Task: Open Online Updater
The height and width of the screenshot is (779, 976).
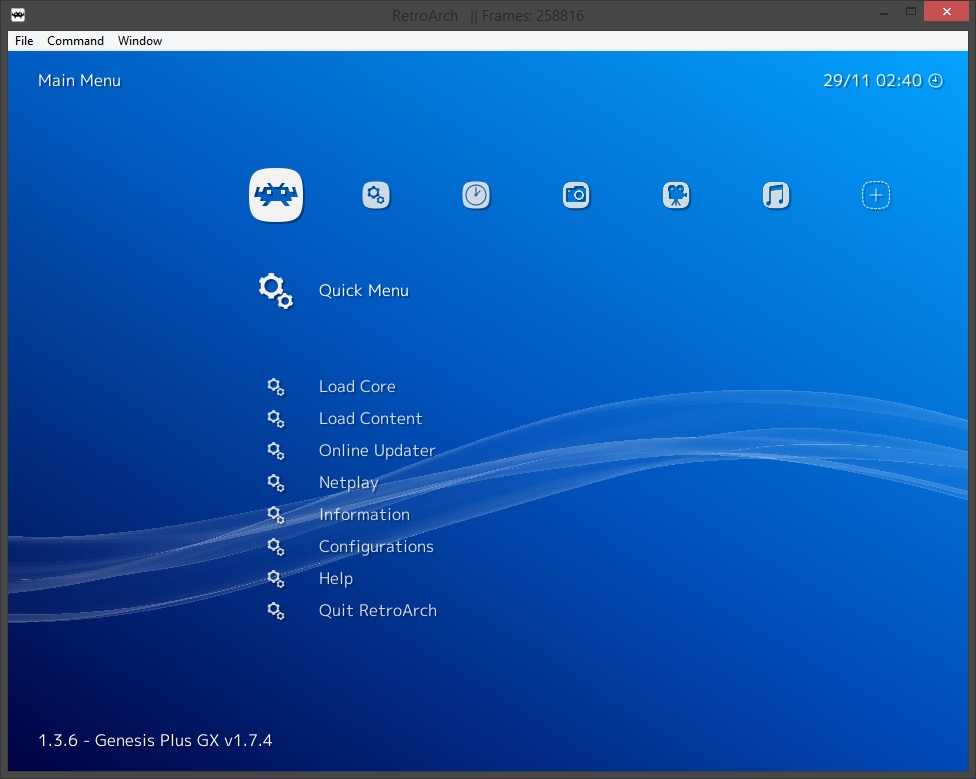Action: (x=377, y=450)
